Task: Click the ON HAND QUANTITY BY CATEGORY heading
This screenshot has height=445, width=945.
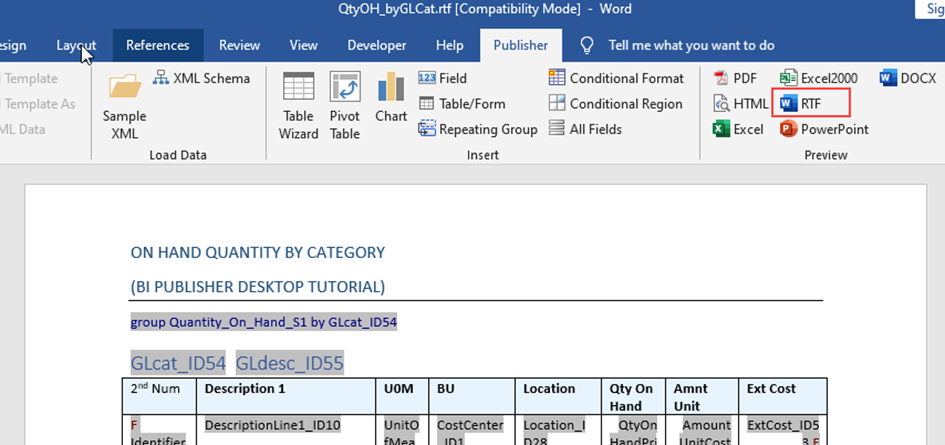Action: coord(258,252)
